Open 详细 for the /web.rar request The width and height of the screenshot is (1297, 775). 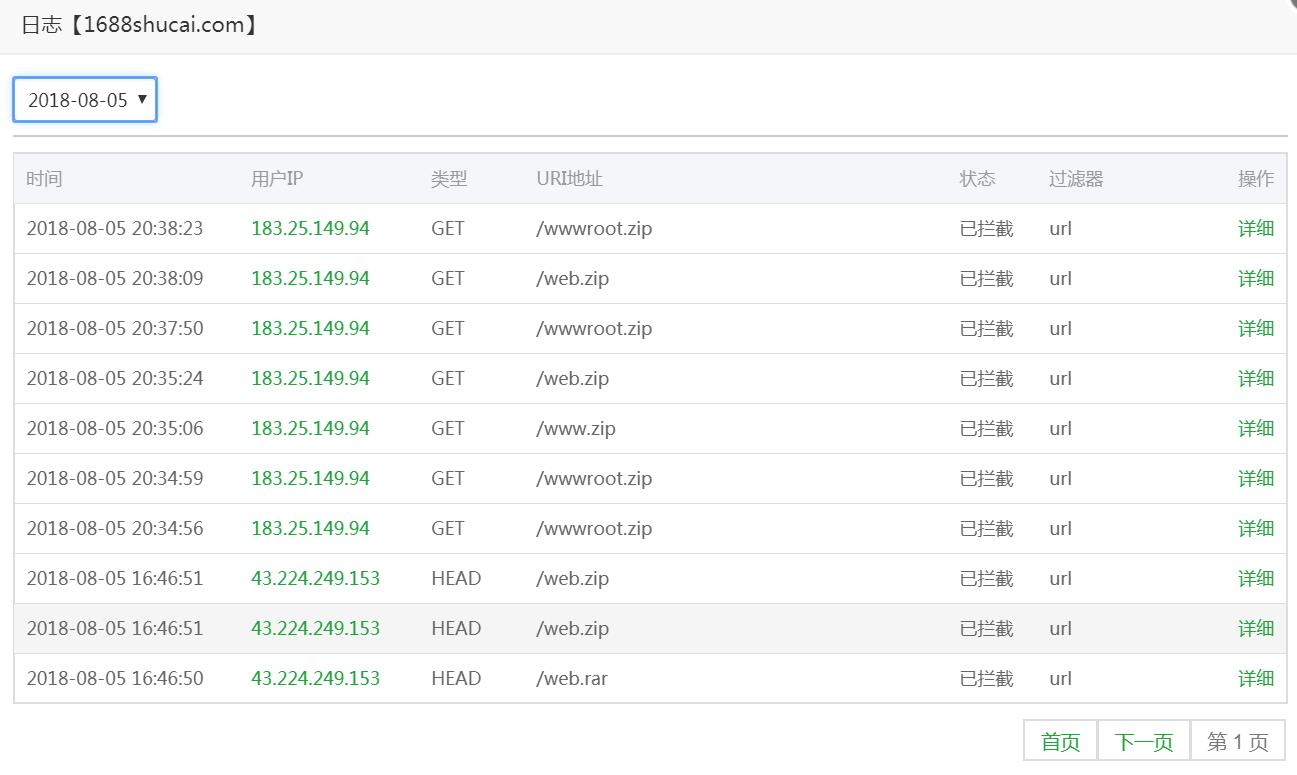click(1255, 678)
